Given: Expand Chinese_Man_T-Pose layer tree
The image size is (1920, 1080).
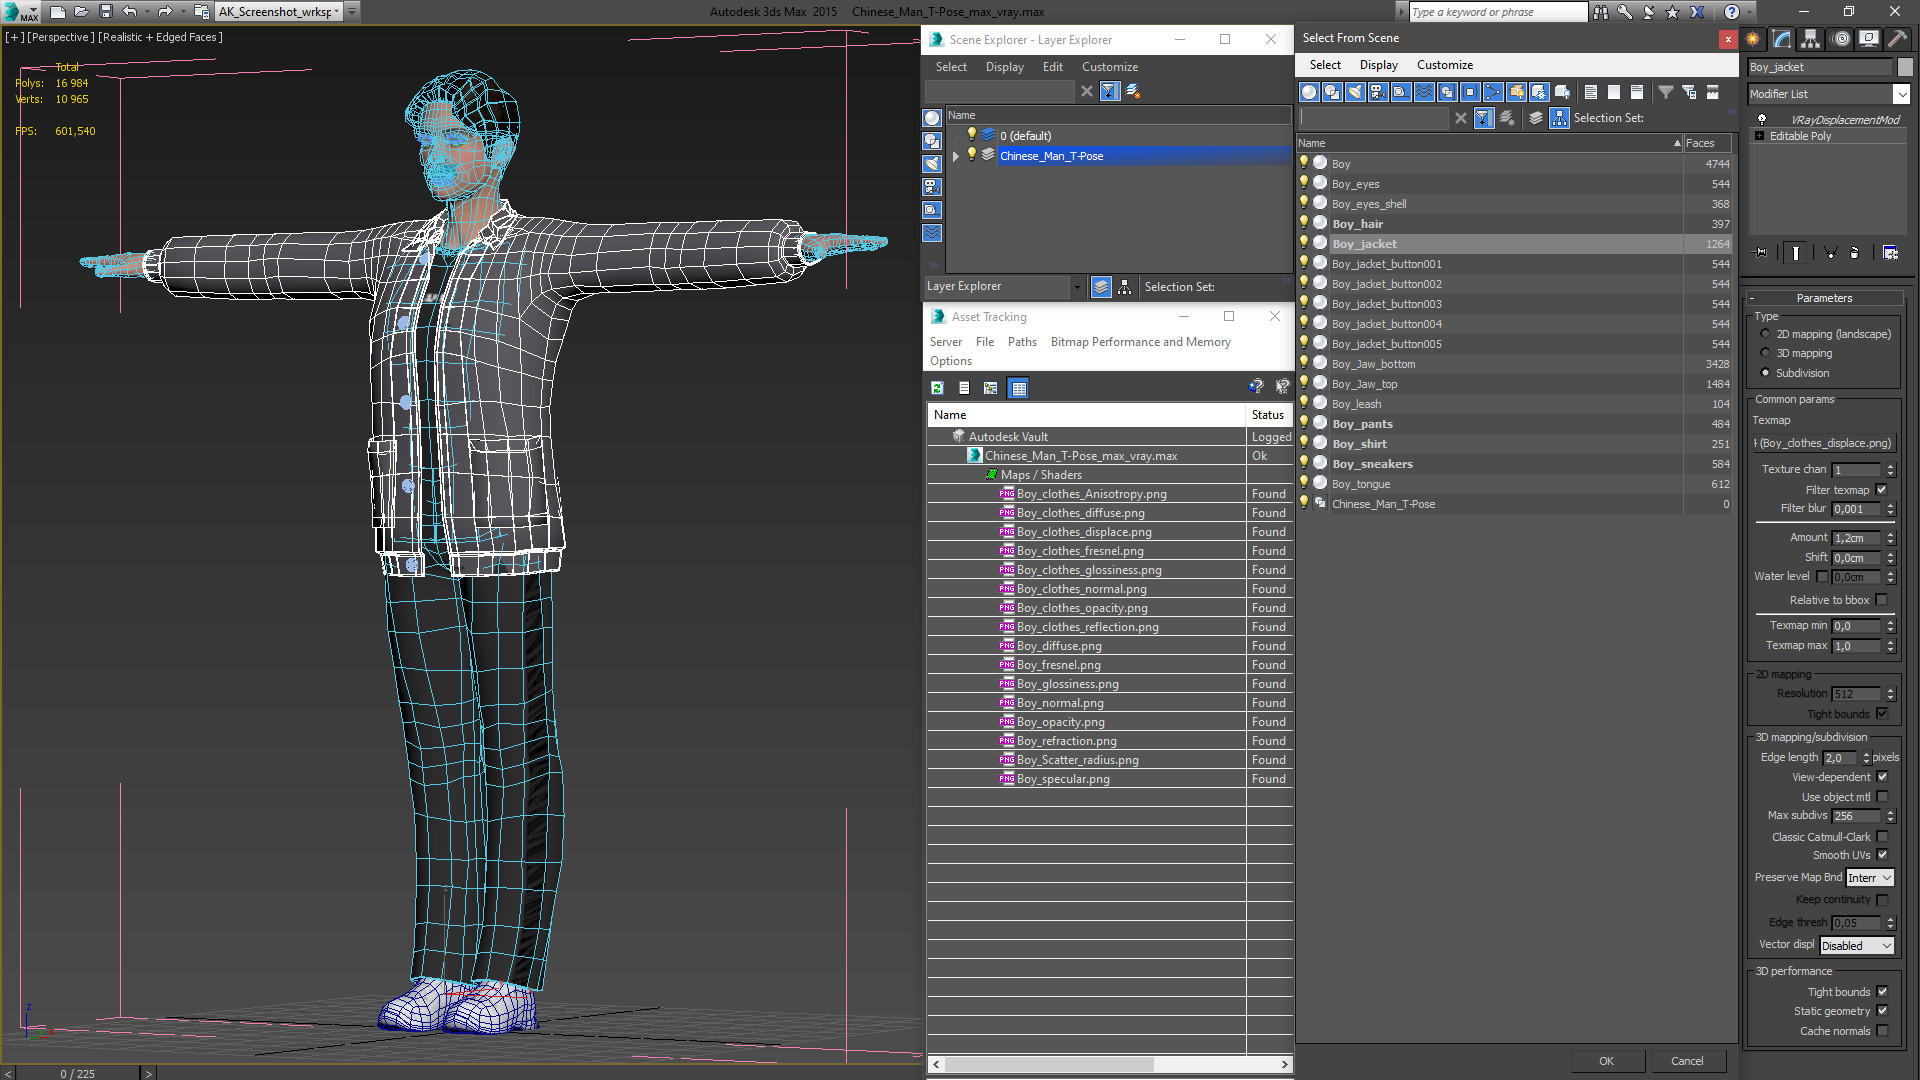Looking at the screenshot, I should (x=956, y=156).
